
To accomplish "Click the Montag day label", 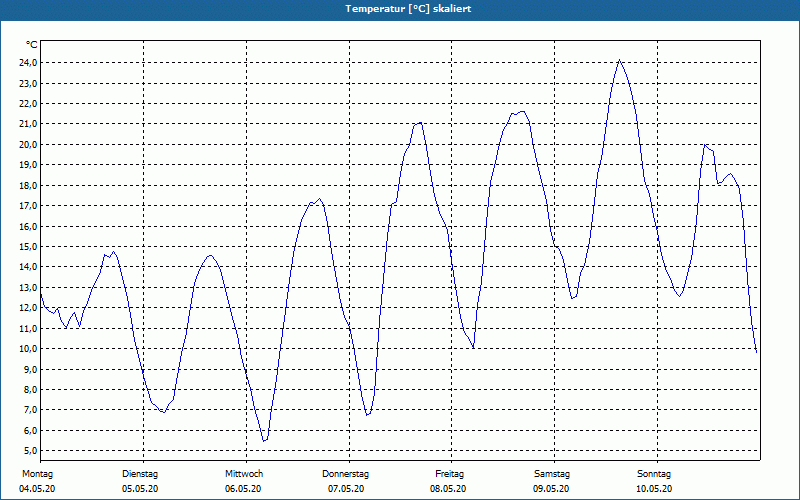I will tap(37, 474).
